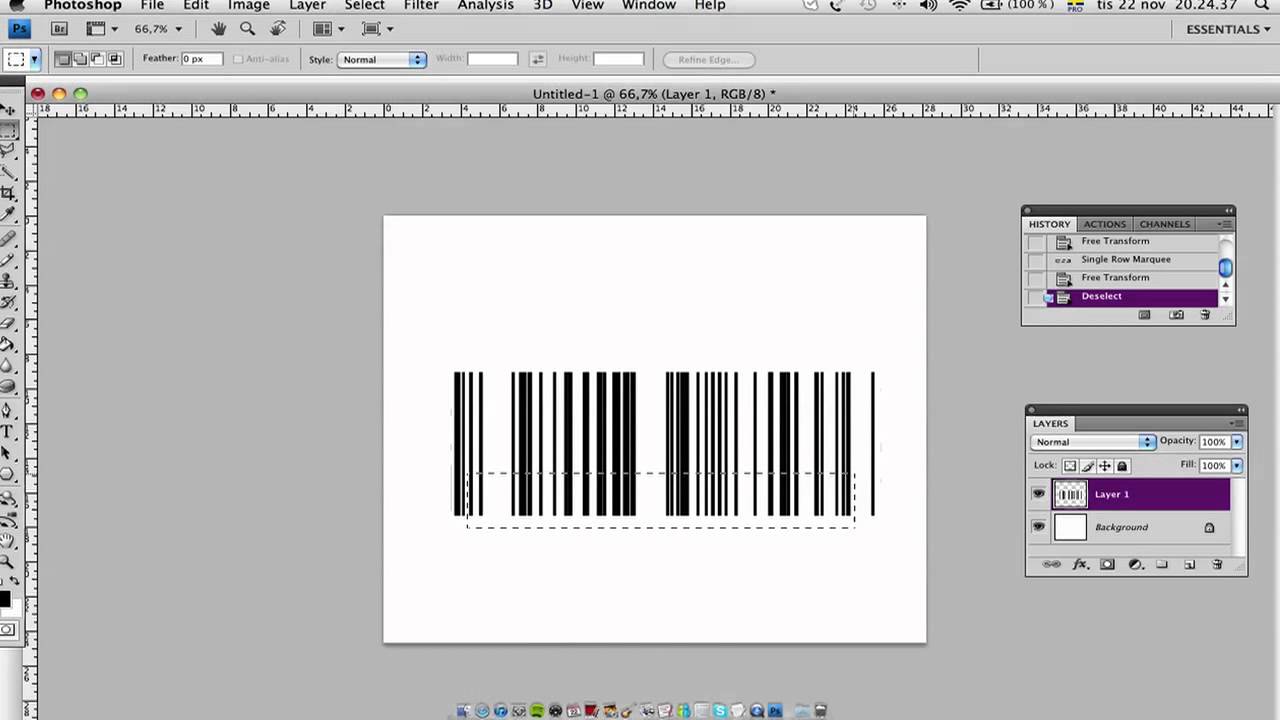Image resolution: width=1280 pixels, height=720 pixels.
Task: Create new adjustment layer icon
Action: [x=1135, y=565]
